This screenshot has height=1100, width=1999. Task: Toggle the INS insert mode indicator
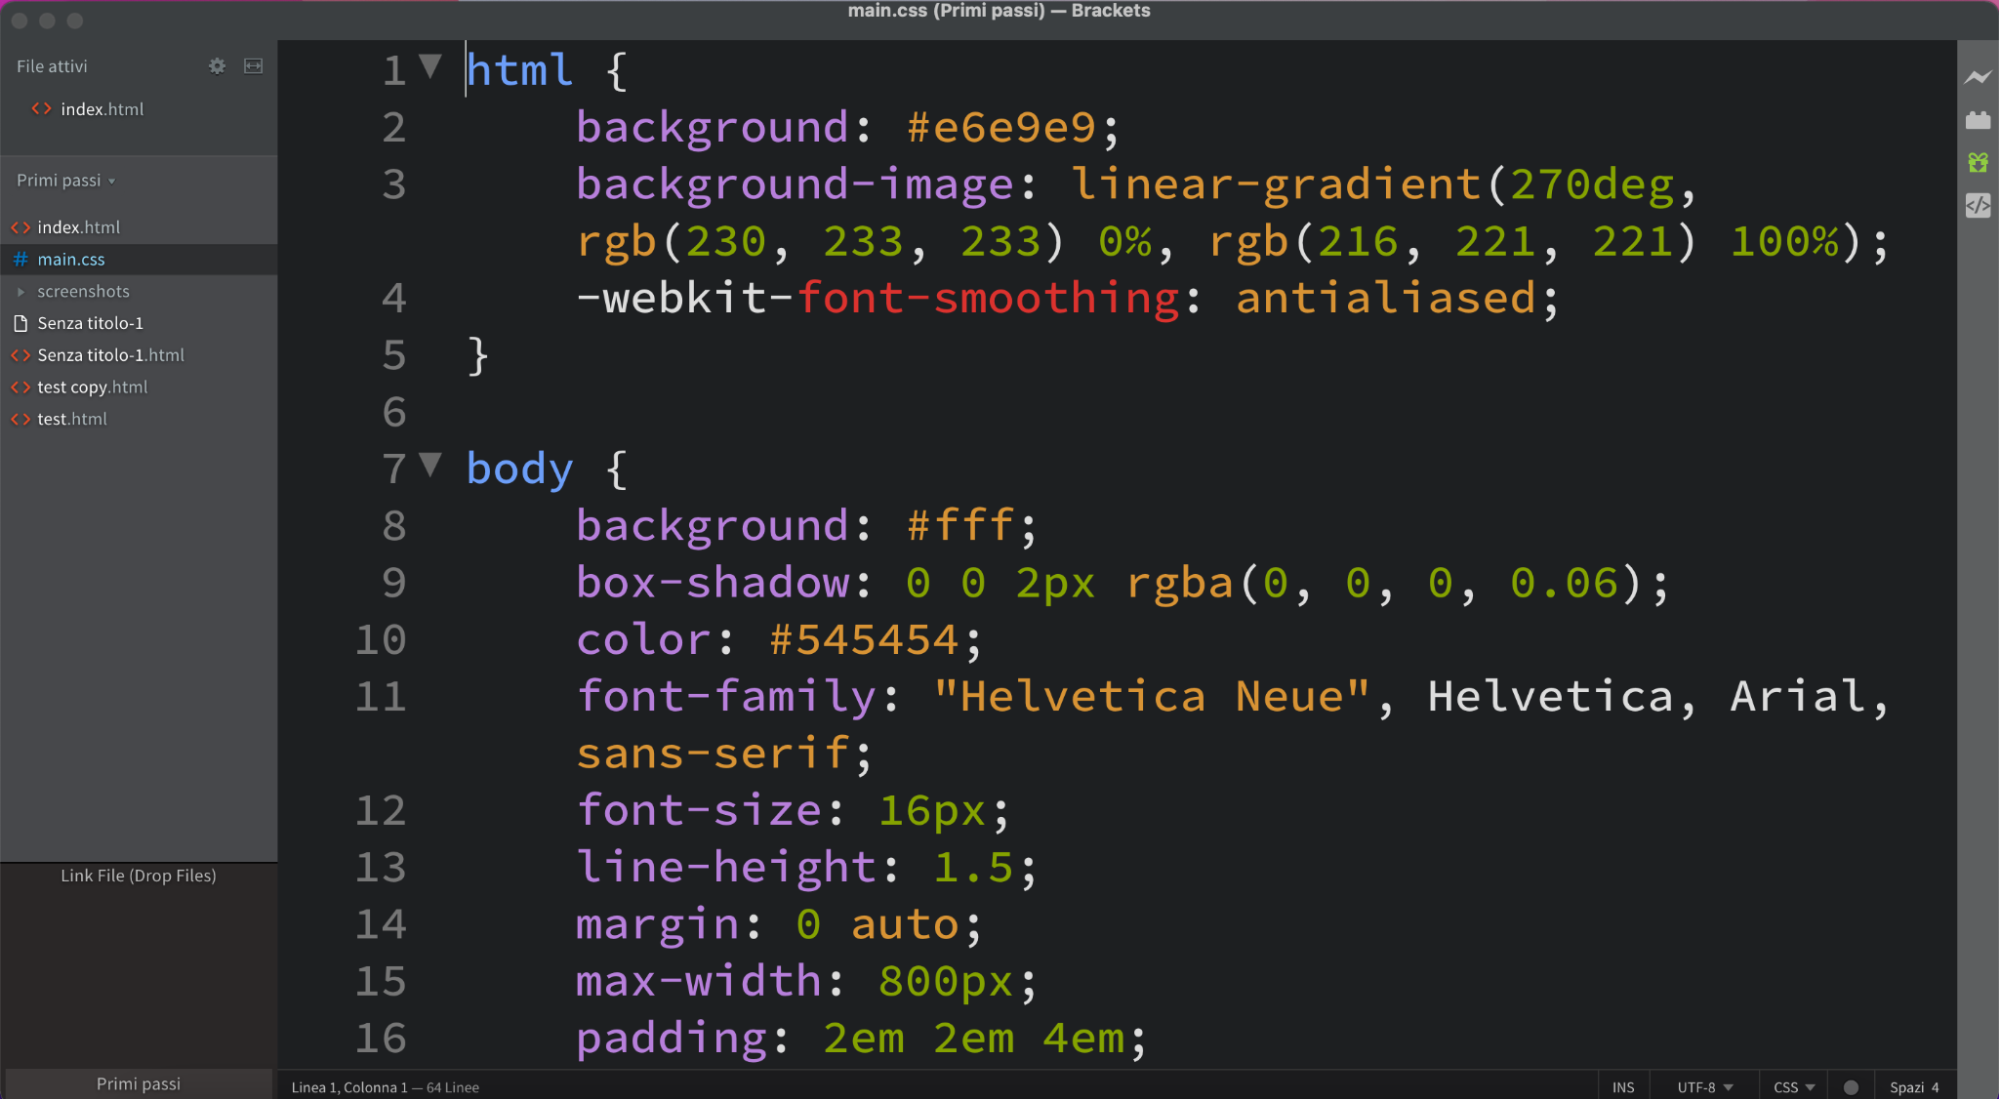[x=1622, y=1087]
